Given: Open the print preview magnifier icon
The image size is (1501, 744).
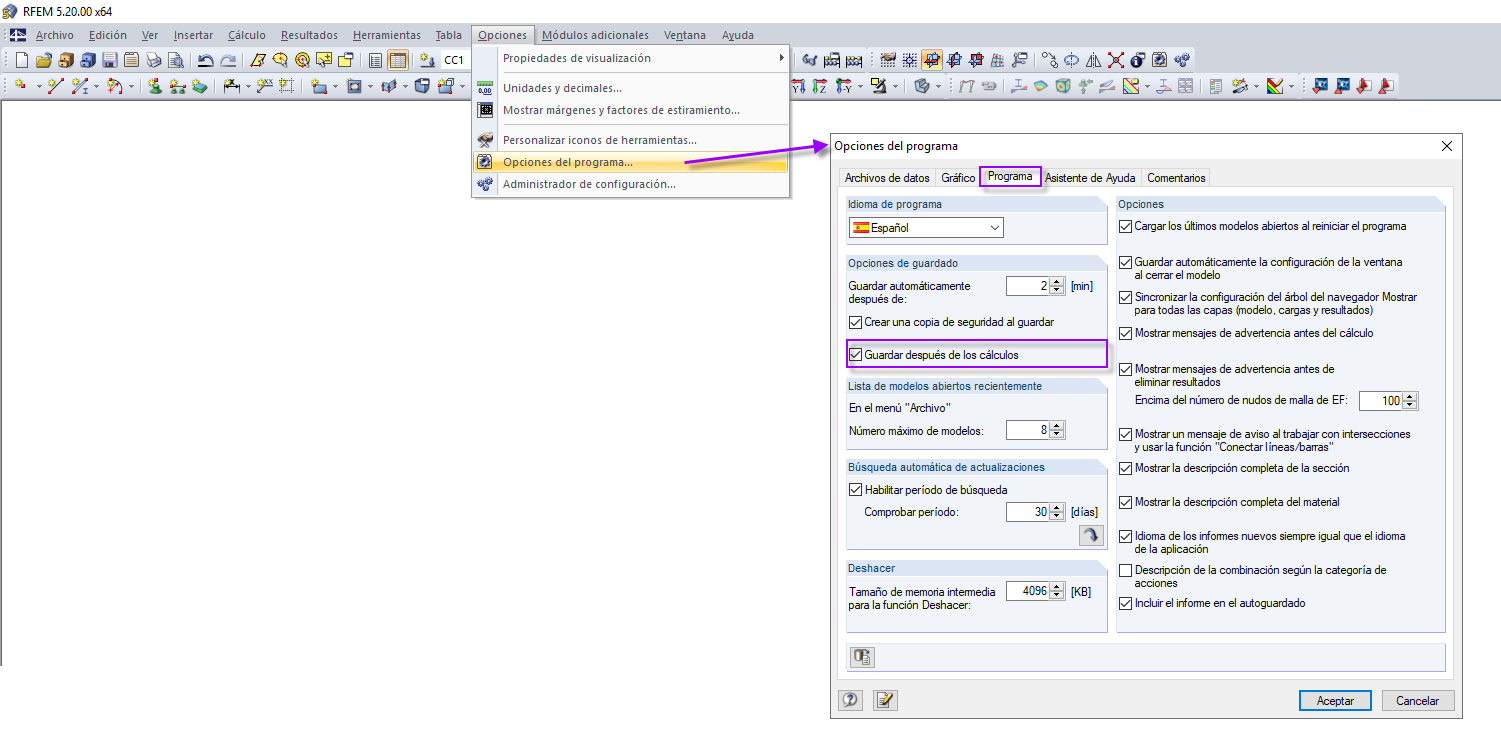Looking at the screenshot, I should [175, 60].
